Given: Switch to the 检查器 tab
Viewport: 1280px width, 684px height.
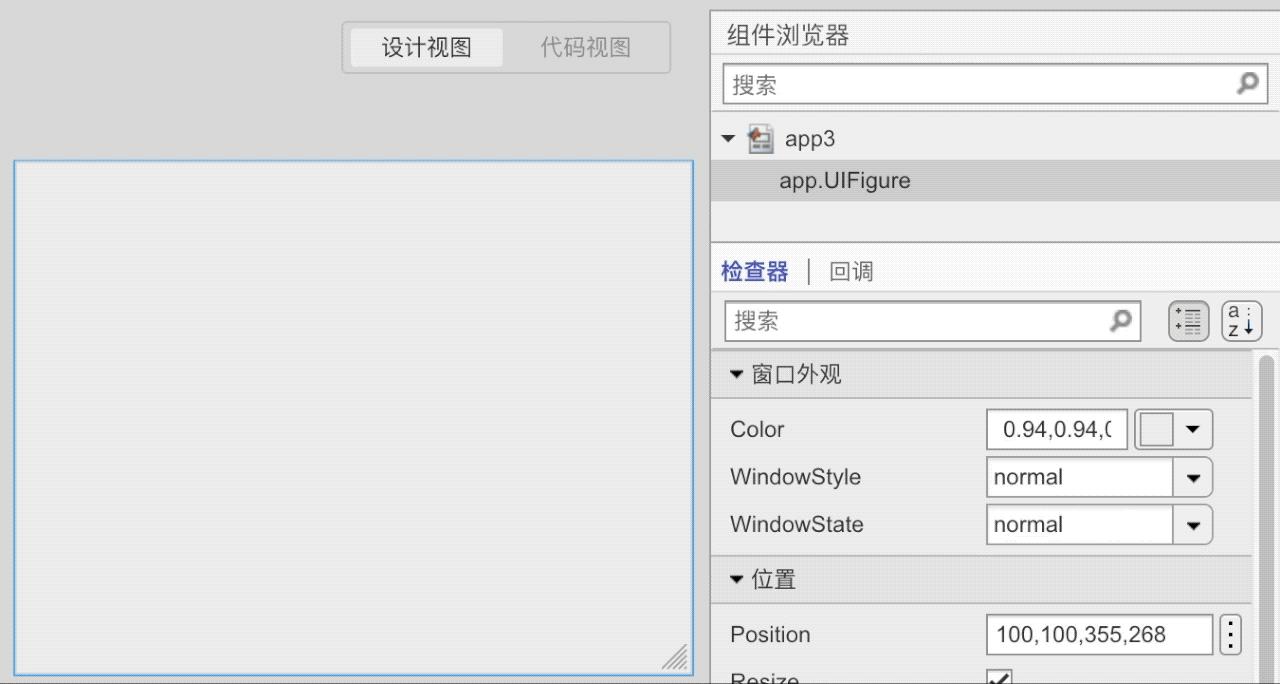Looking at the screenshot, I should tap(754, 271).
